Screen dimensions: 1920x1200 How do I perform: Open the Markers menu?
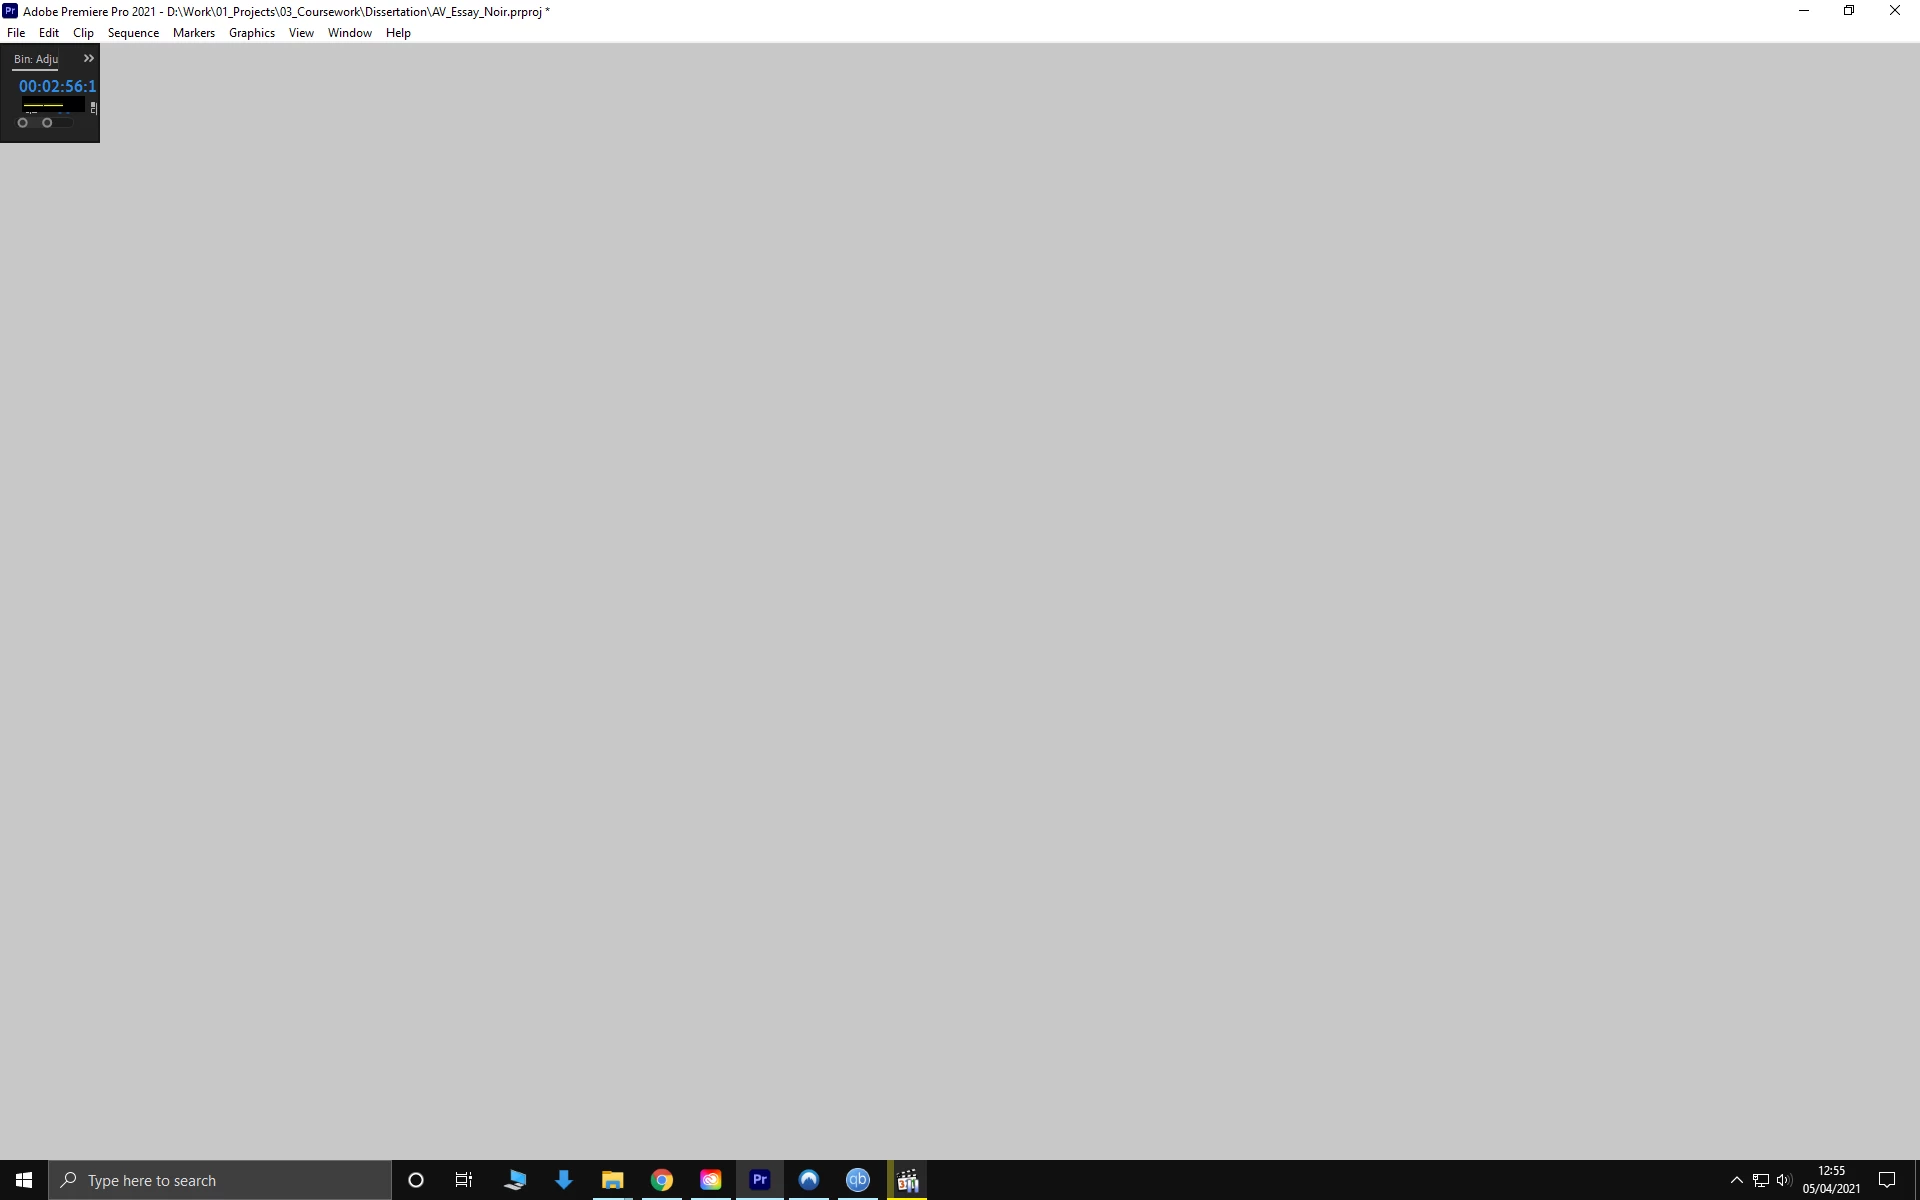click(193, 33)
